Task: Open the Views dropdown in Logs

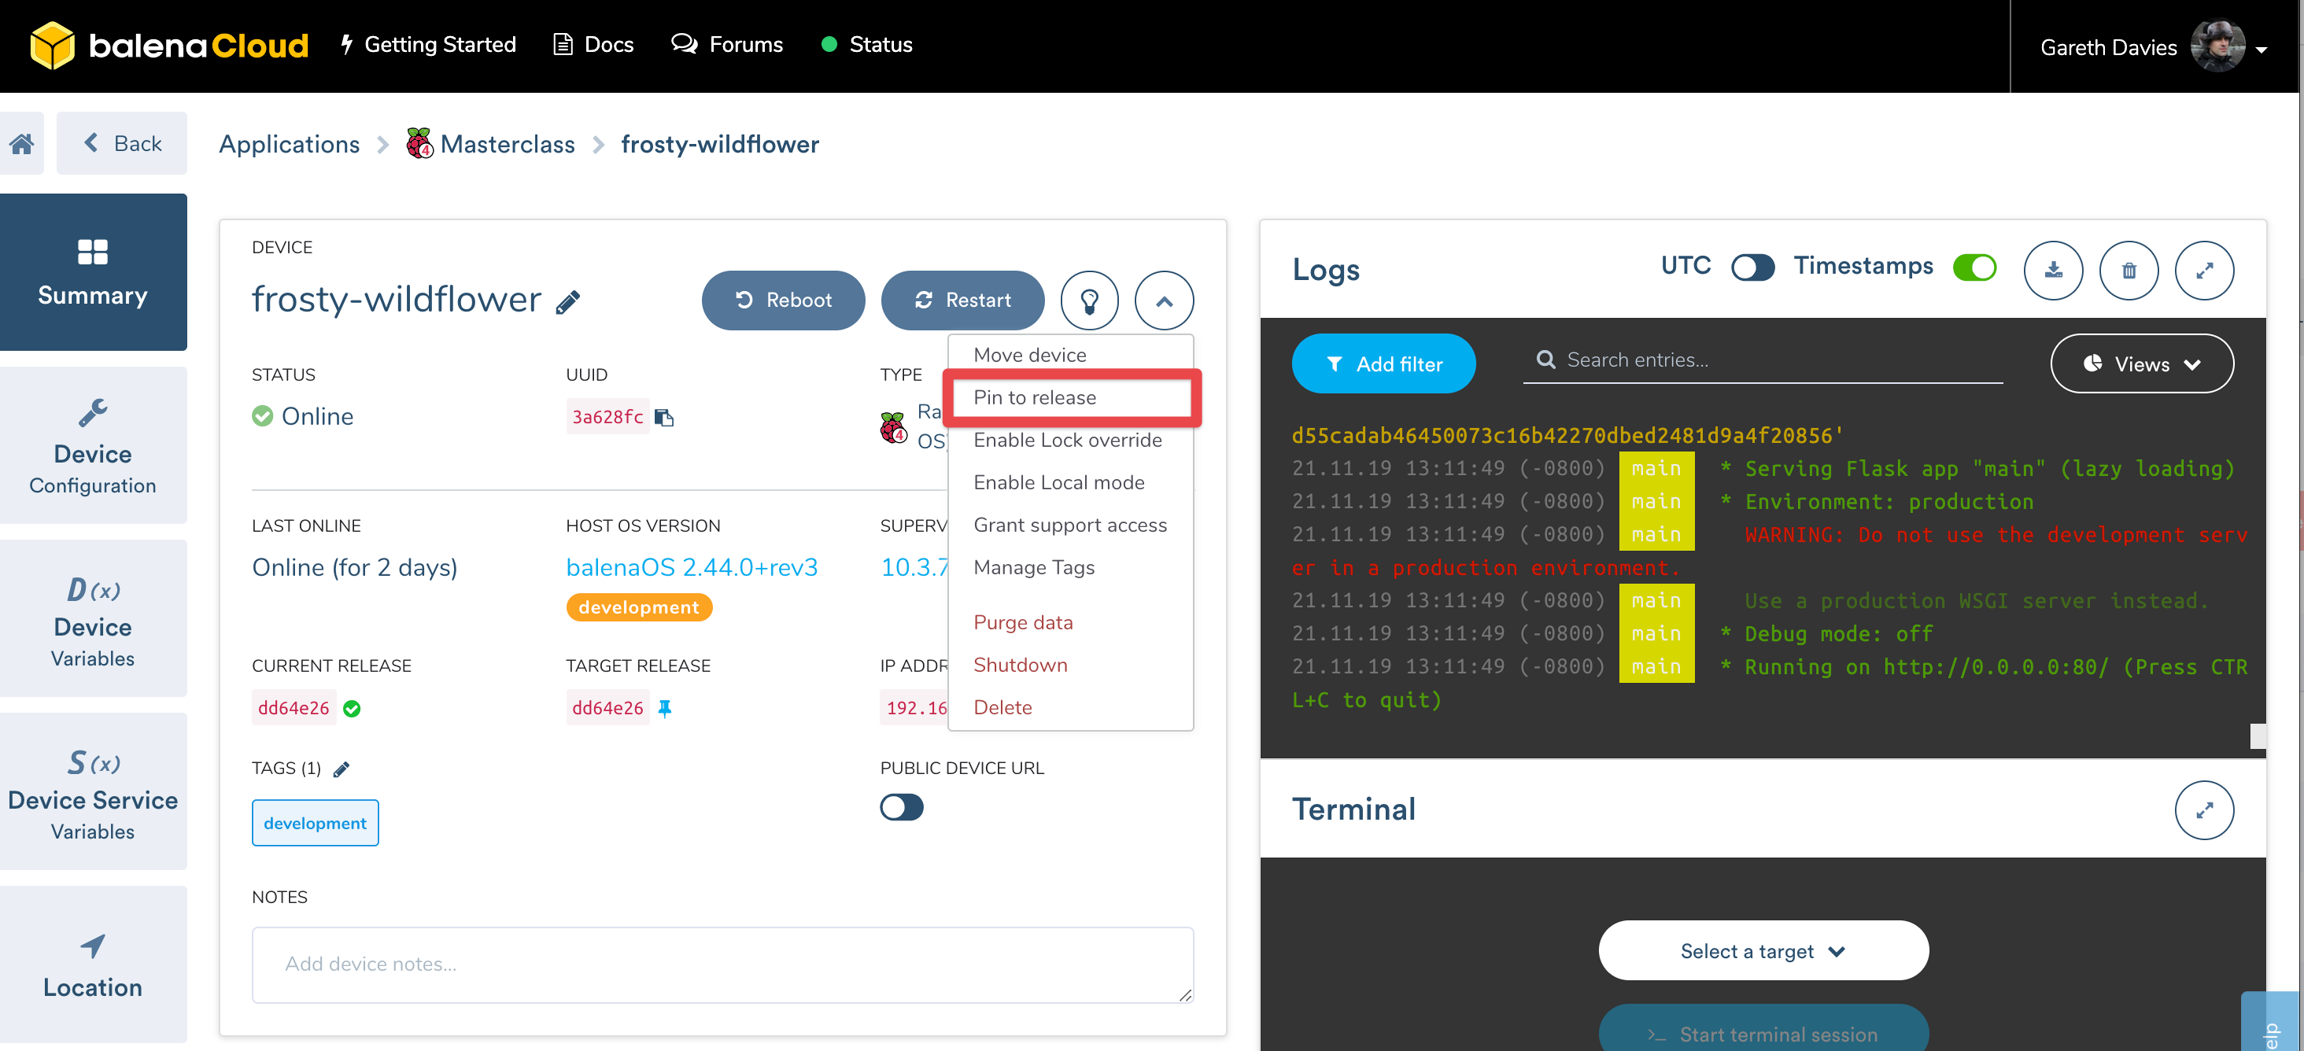Action: [2141, 364]
